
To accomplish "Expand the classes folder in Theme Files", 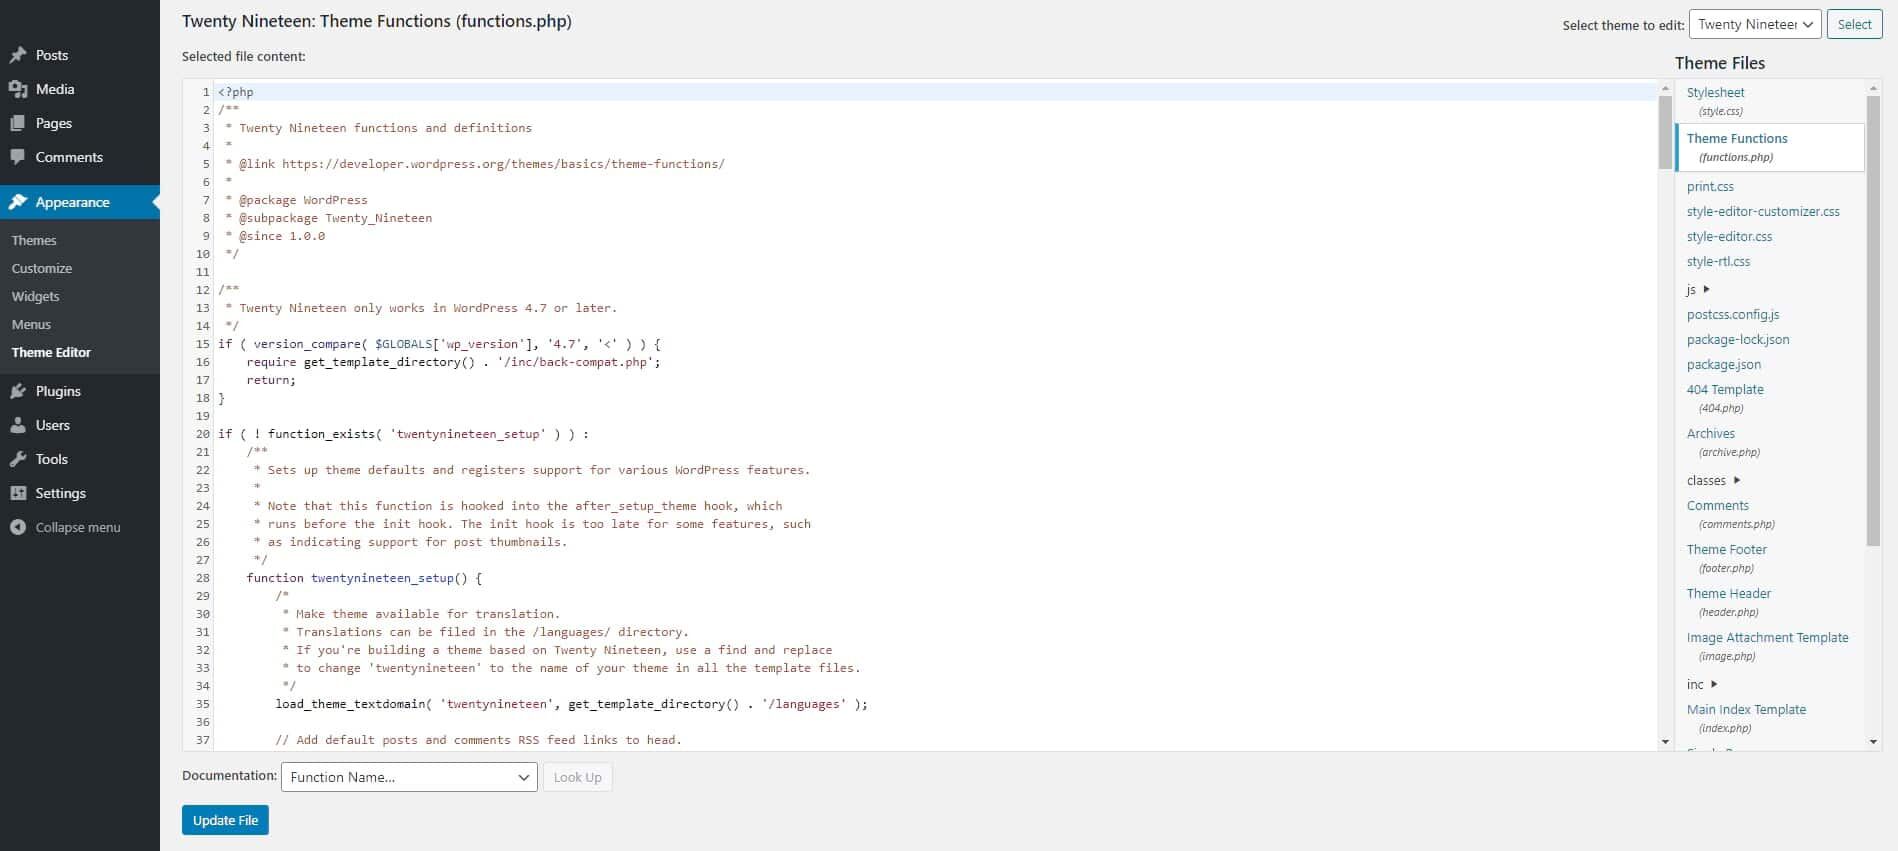I will pos(1713,480).
